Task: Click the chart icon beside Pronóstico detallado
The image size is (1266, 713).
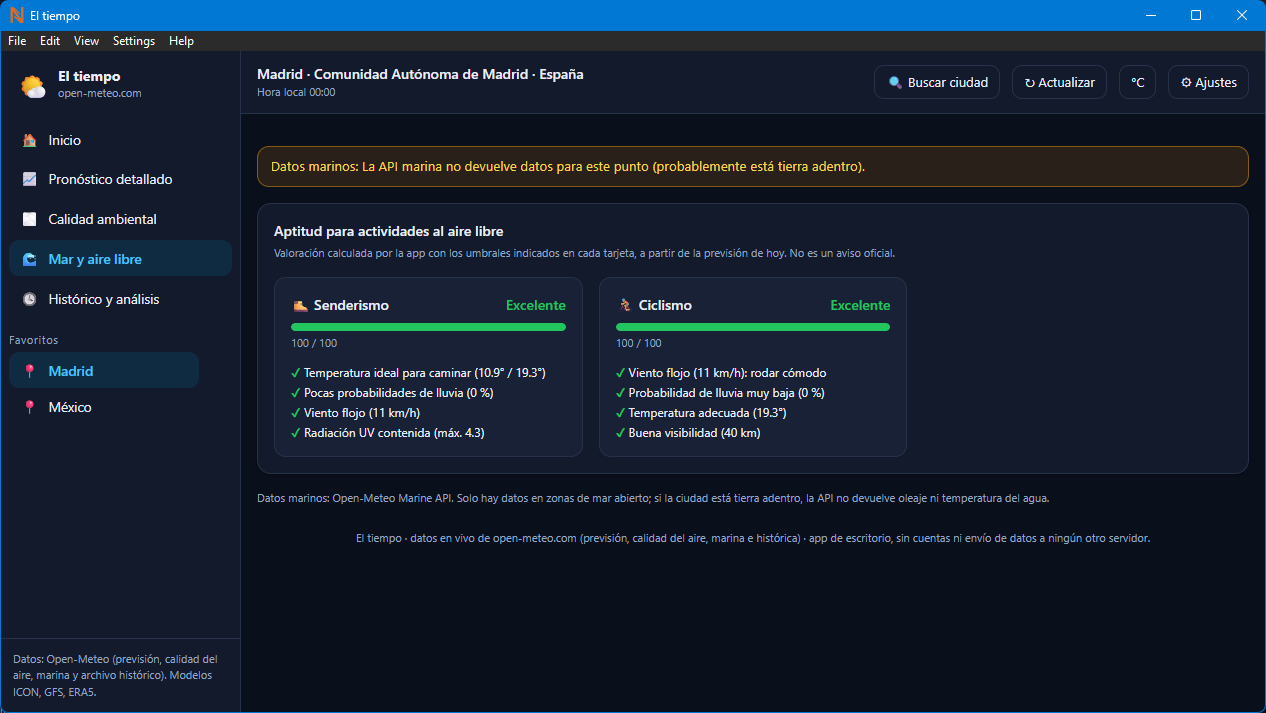Action: [x=30, y=180]
